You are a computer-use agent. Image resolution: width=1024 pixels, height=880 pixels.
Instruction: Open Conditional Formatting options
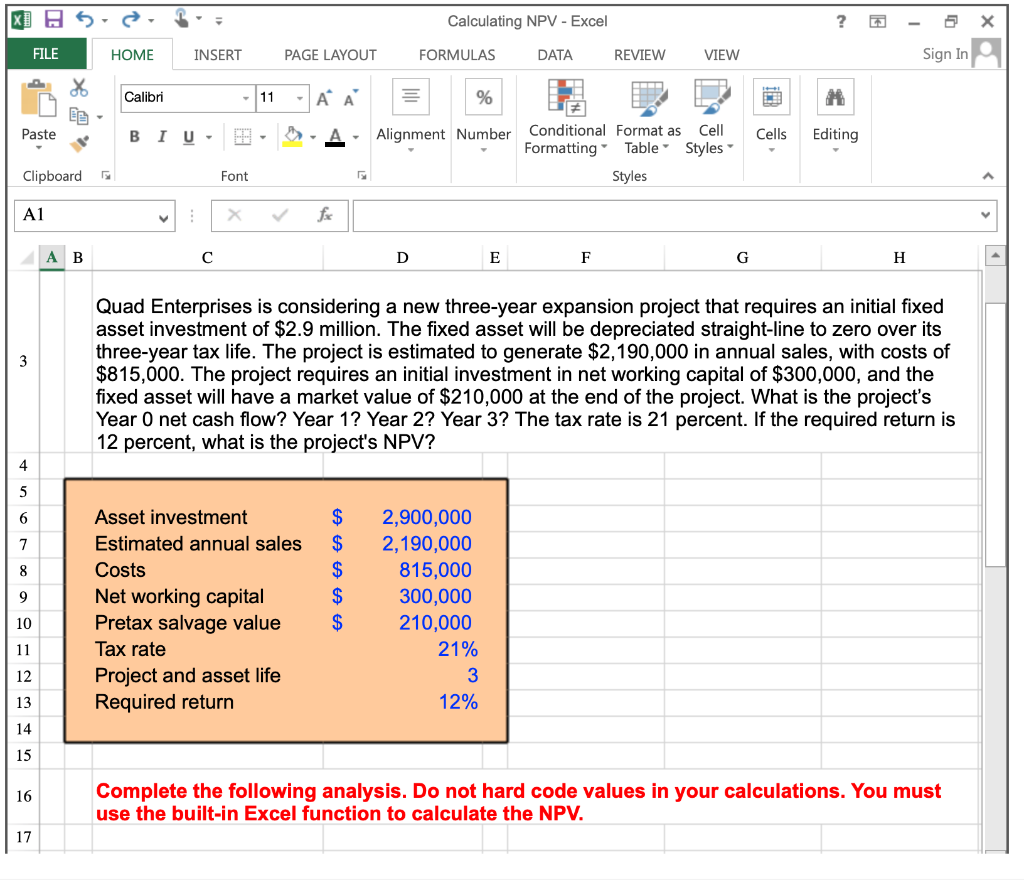566,115
